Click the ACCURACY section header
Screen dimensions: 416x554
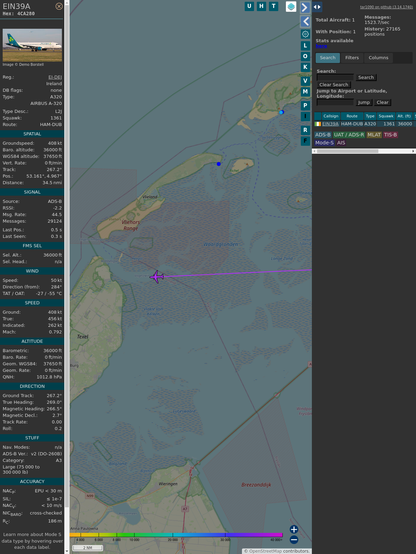32,482
